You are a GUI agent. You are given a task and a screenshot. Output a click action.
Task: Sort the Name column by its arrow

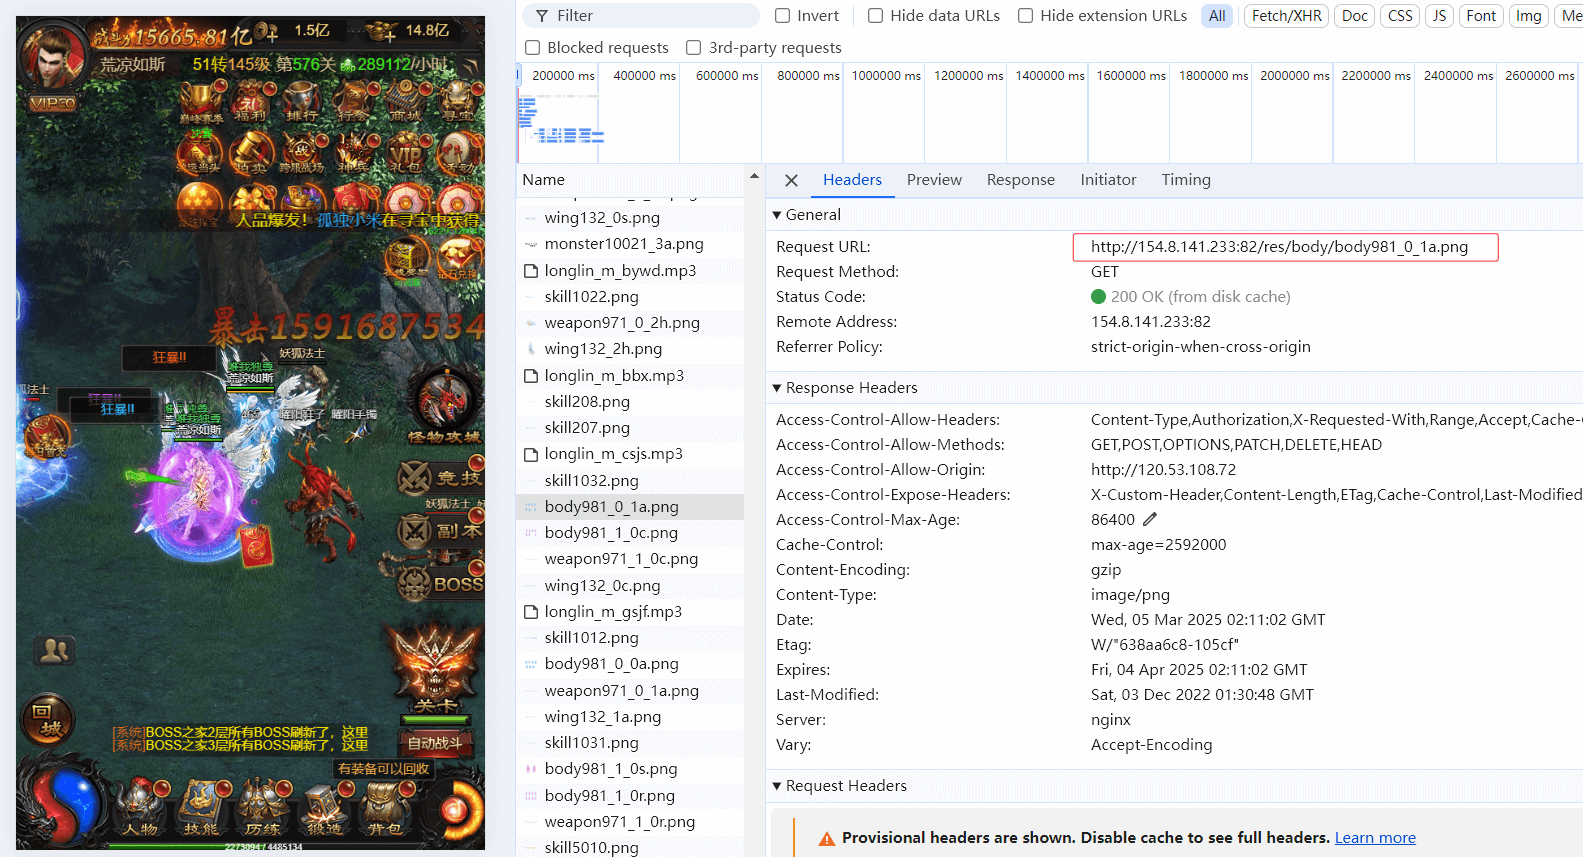pyautogui.click(x=754, y=177)
